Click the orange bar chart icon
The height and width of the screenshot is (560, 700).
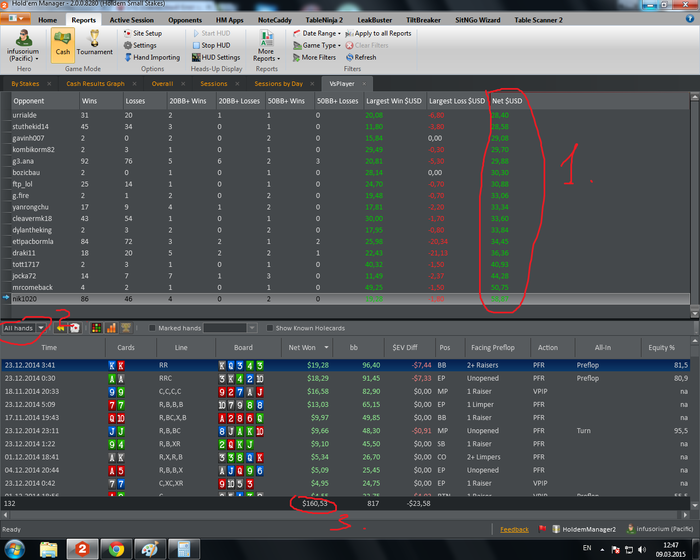click(111, 328)
